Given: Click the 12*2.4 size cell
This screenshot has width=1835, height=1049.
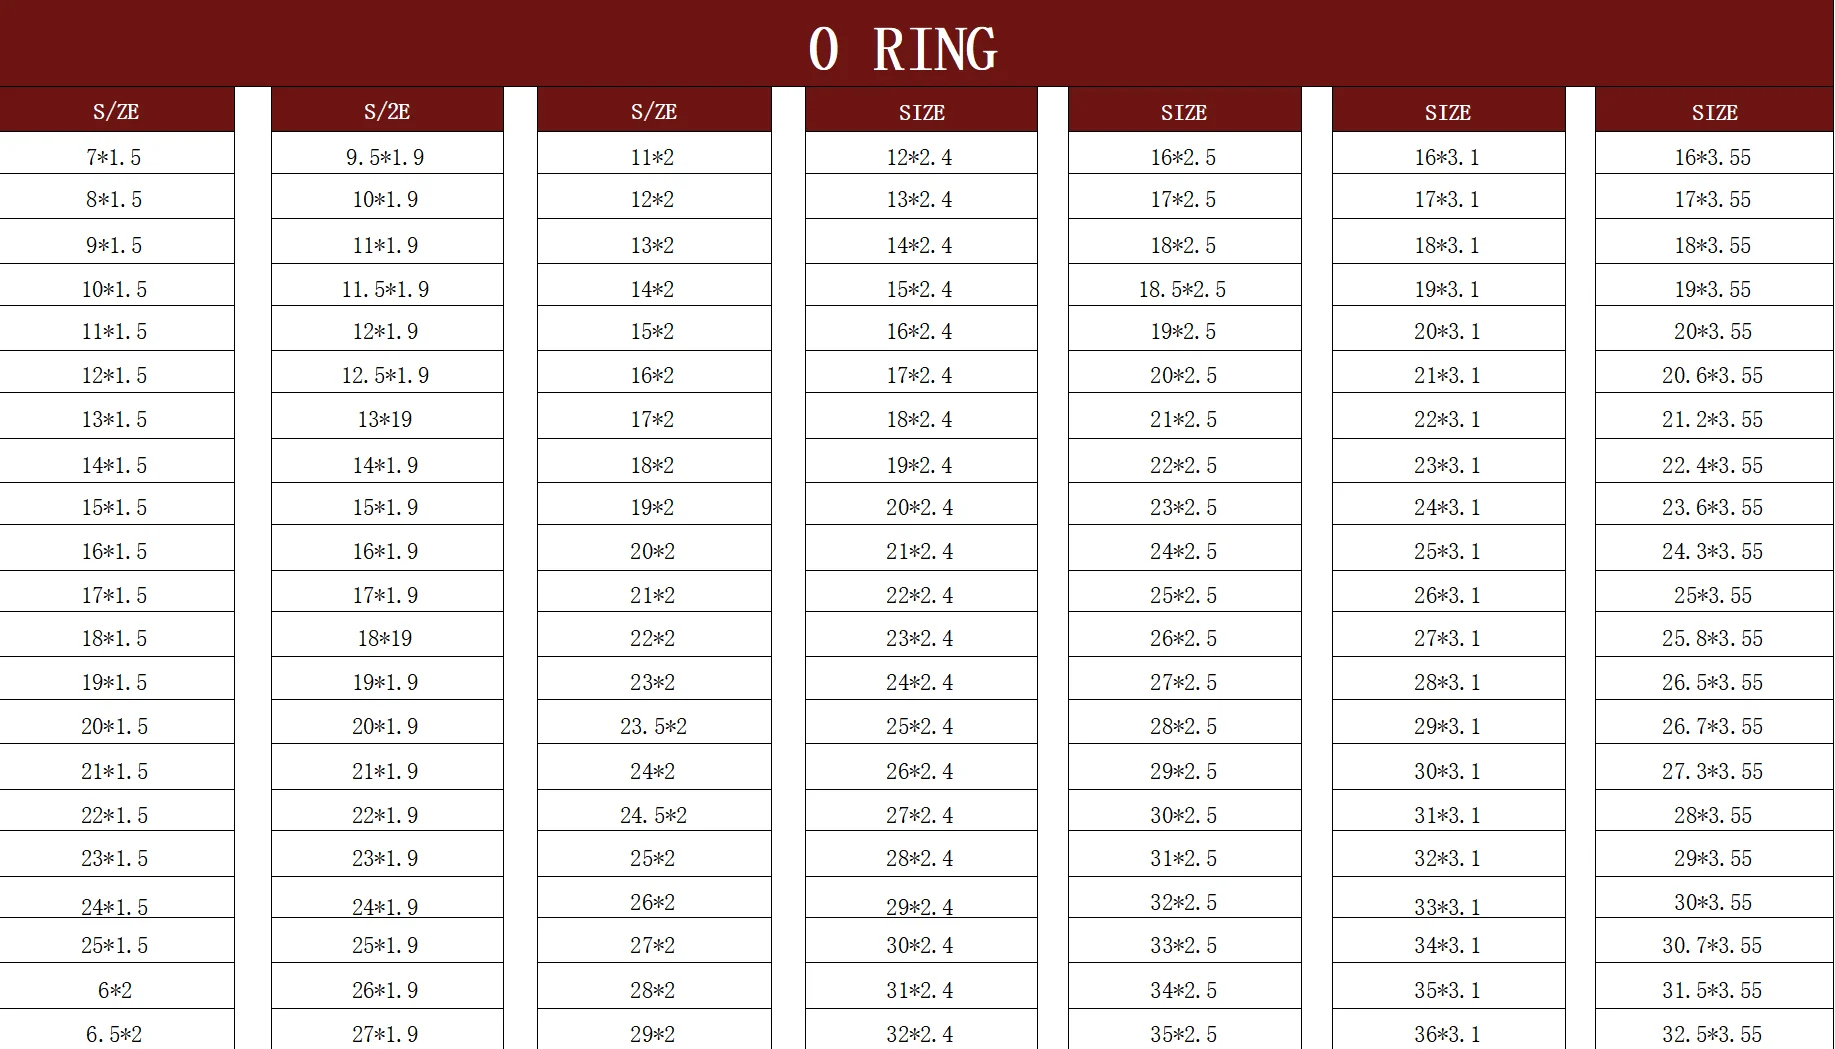Looking at the screenshot, I should [x=920, y=157].
